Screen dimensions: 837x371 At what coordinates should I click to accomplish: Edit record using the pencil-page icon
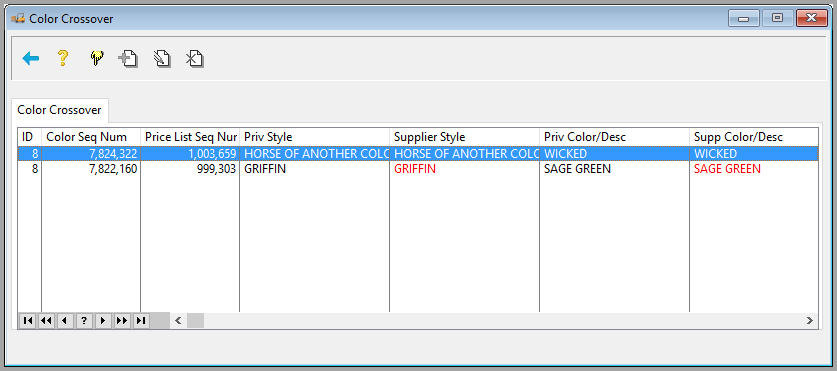coord(162,58)
